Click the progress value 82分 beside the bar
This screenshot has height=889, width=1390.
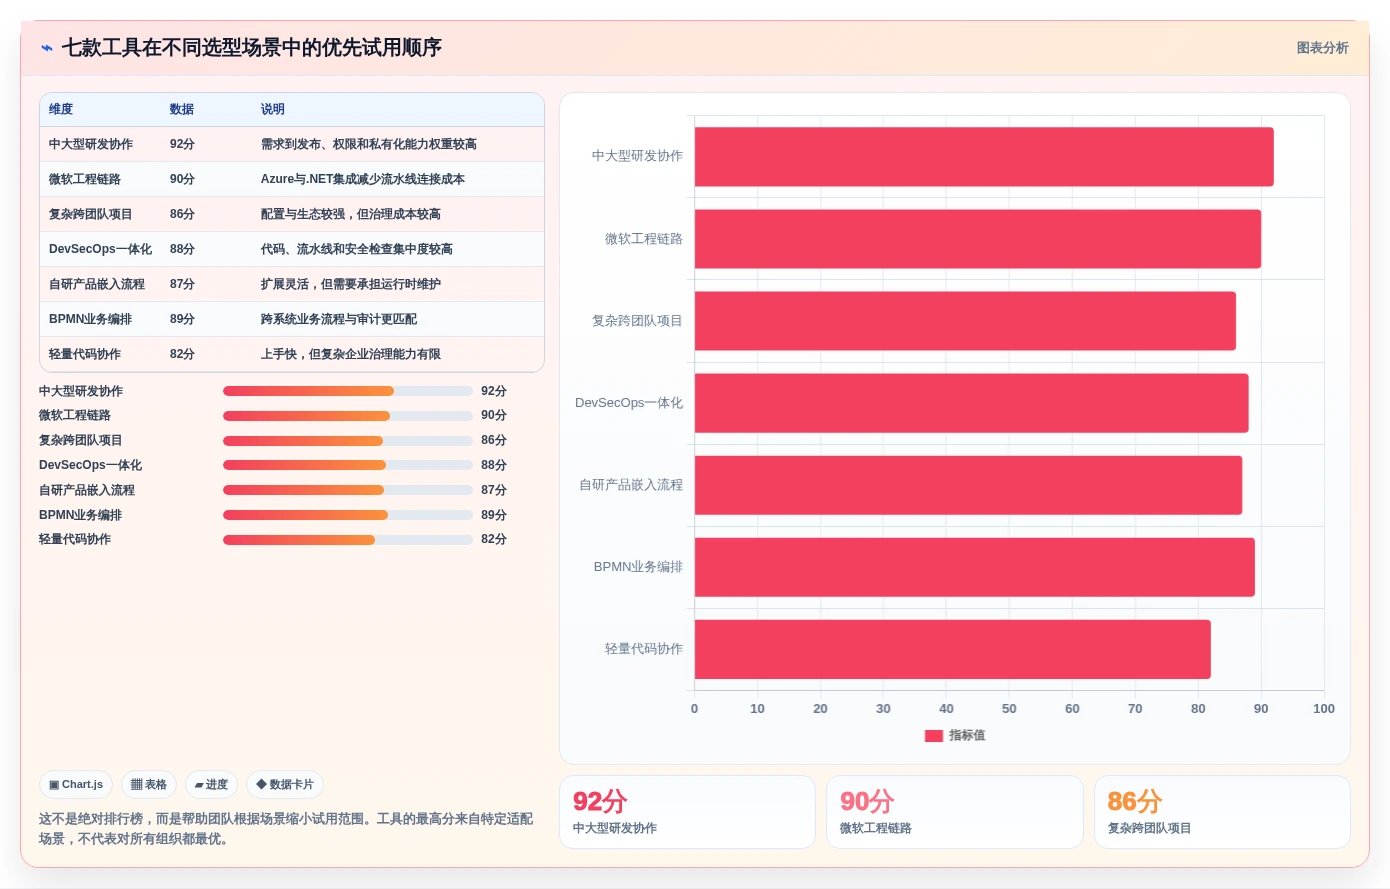coord(494,539)
